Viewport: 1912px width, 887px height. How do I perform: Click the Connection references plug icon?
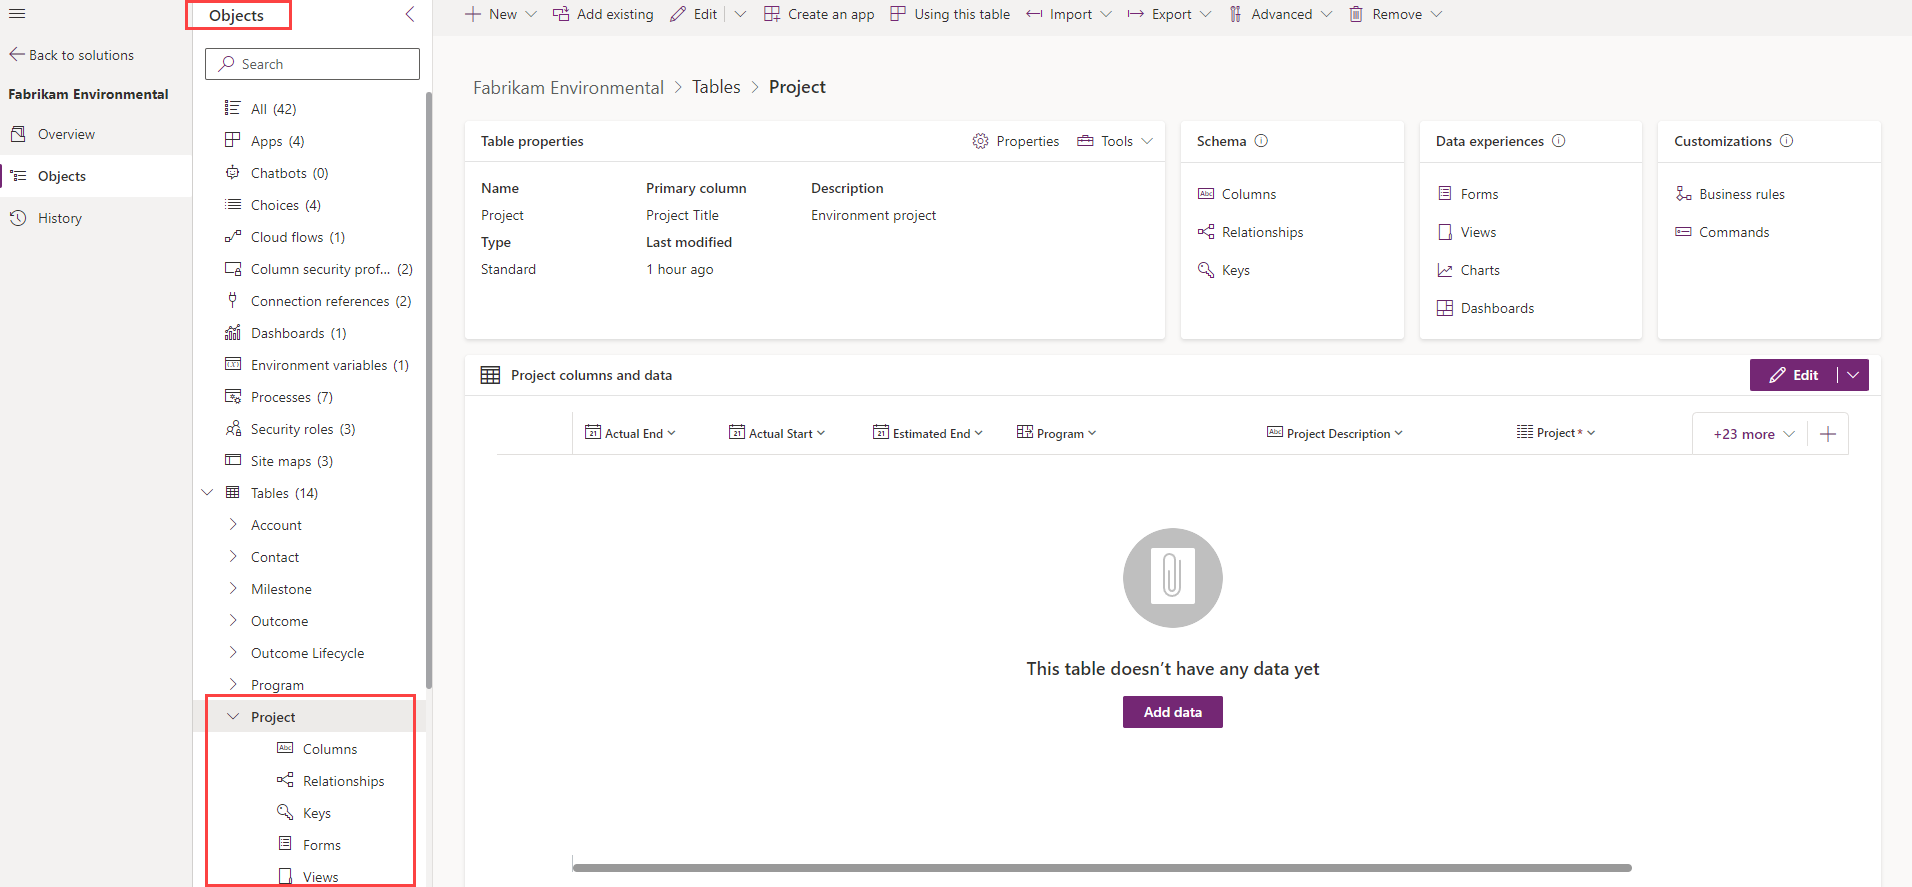point(233,301)
